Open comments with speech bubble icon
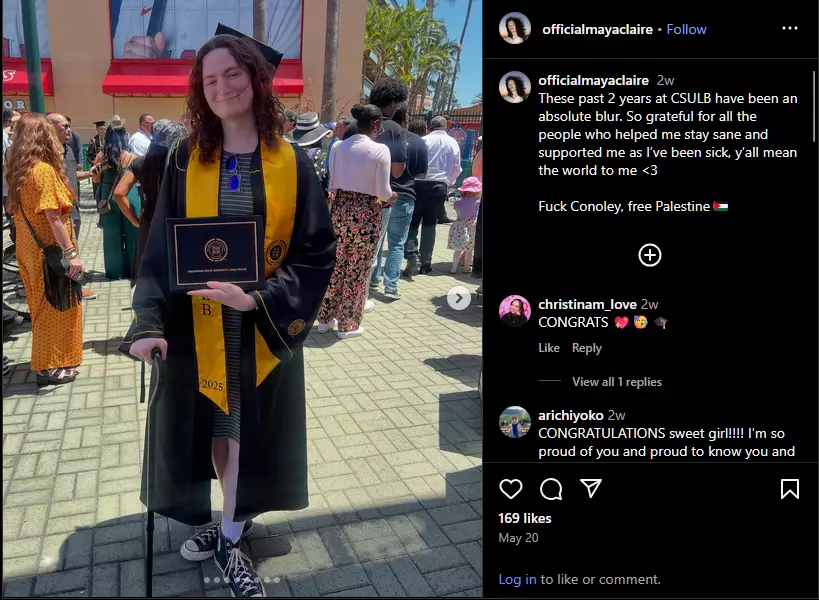Viewport: 819px width, 600px height. coord(551,489)
